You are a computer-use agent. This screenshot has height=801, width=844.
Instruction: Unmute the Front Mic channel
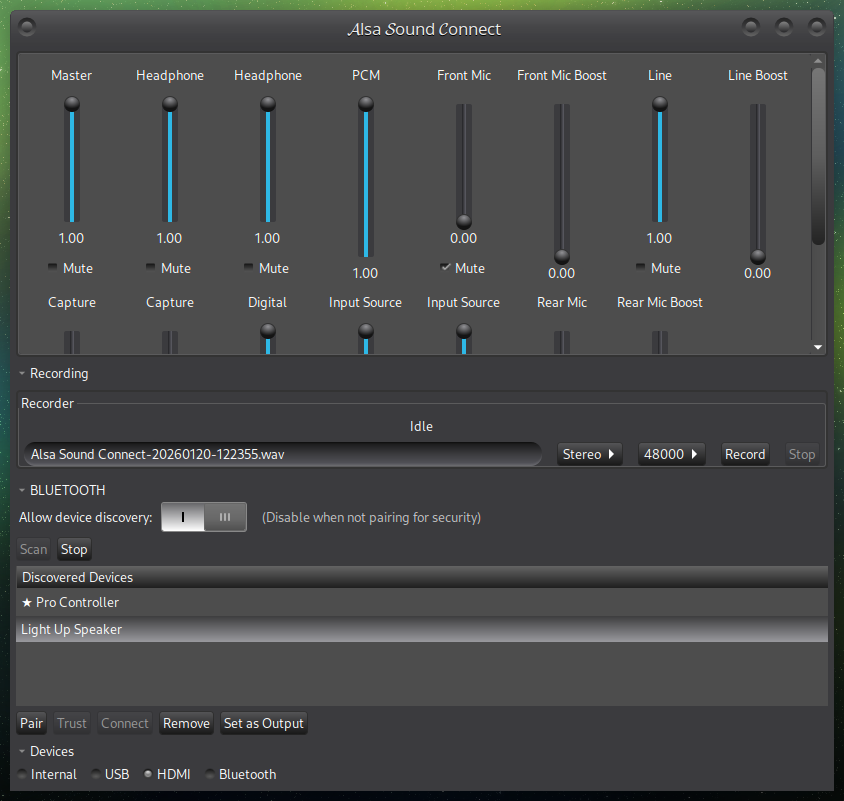tap(445, 268)
